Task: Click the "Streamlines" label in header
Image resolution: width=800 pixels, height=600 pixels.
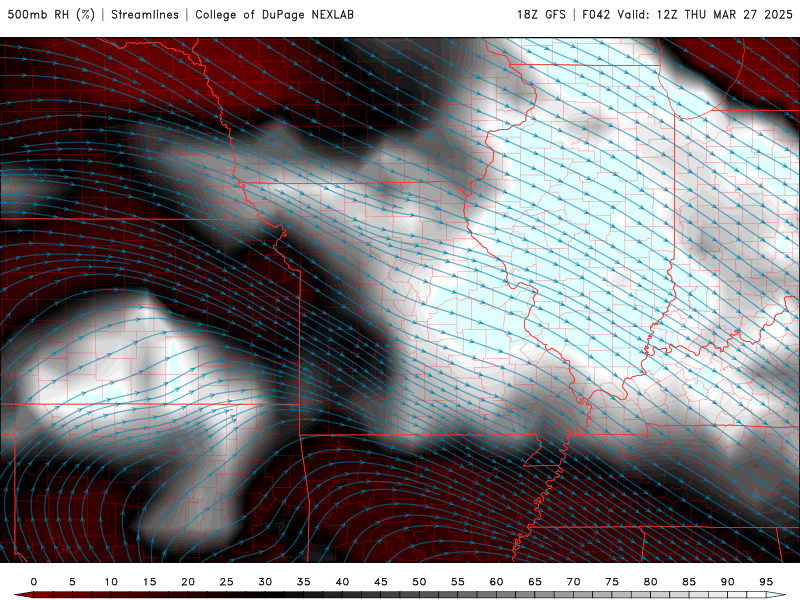Action: 145,15
